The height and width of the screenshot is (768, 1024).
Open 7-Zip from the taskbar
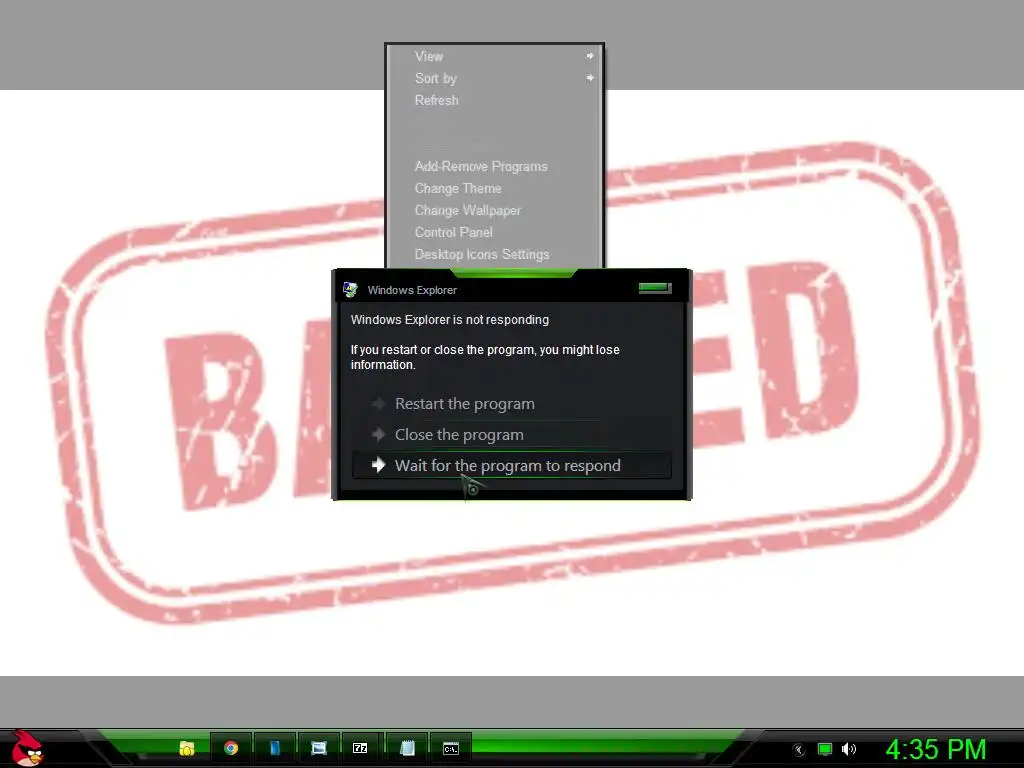coord(360,748)
